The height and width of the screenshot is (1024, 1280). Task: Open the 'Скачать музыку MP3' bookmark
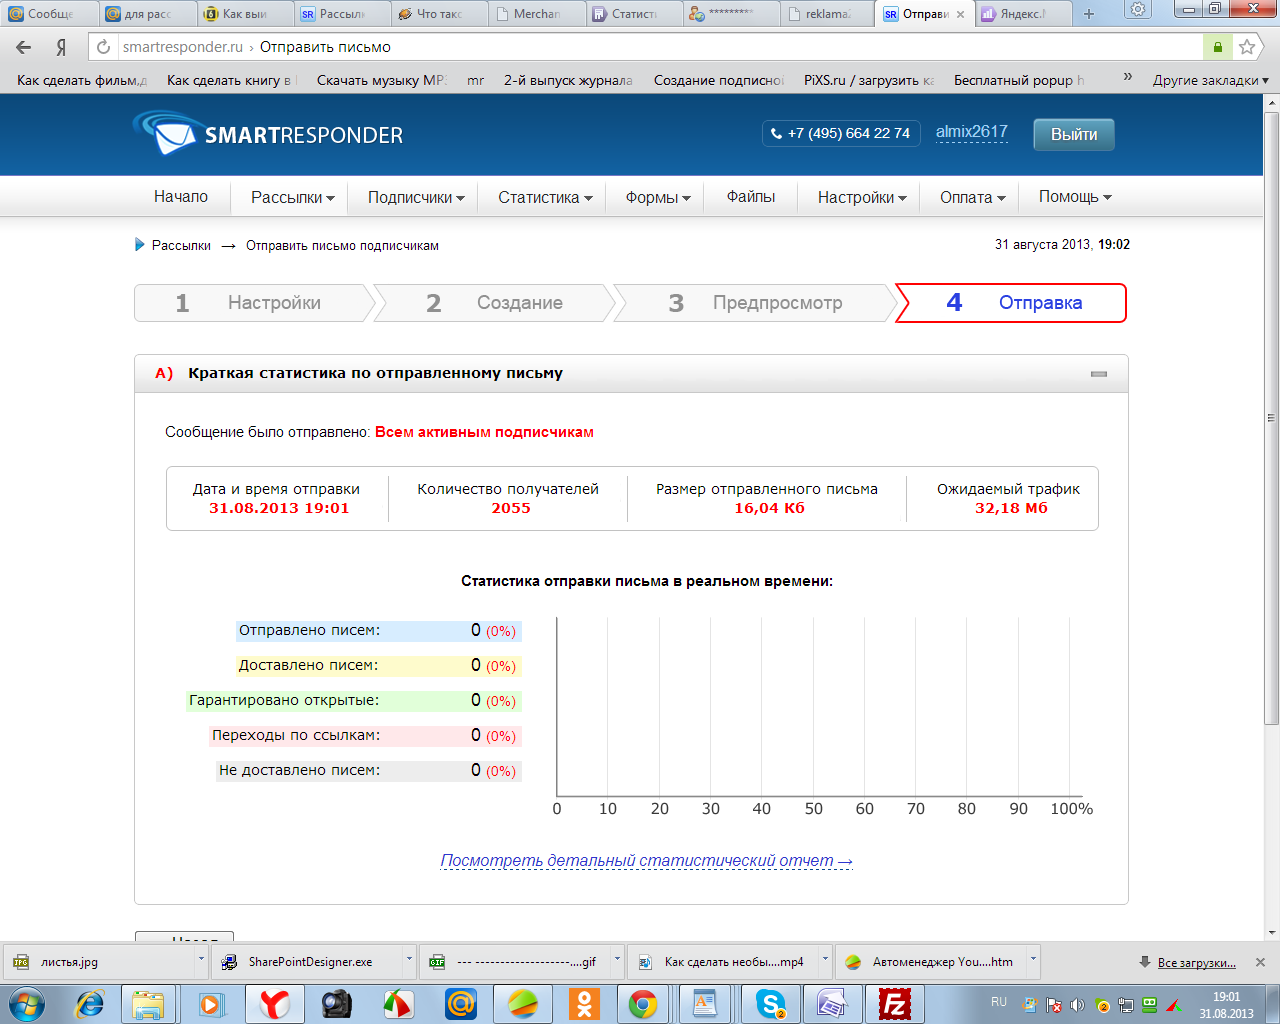click(381, 80)
